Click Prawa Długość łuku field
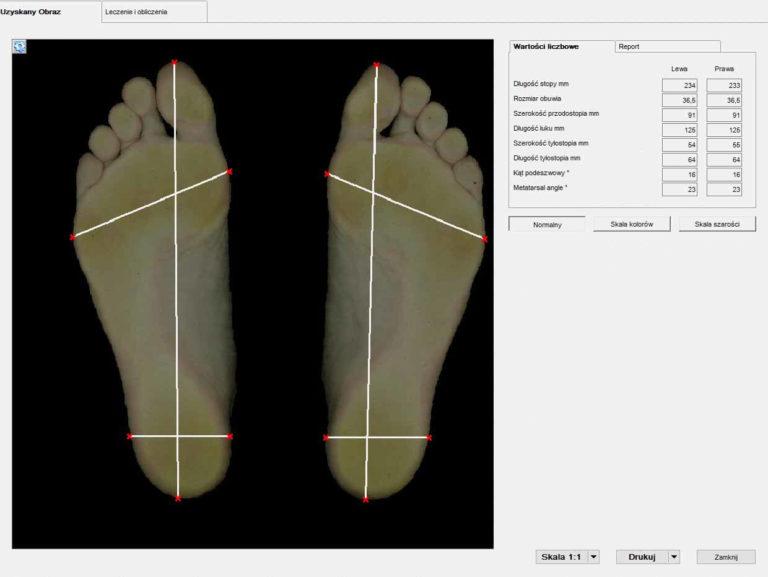The image size is (768, 577). click(724, 130)
